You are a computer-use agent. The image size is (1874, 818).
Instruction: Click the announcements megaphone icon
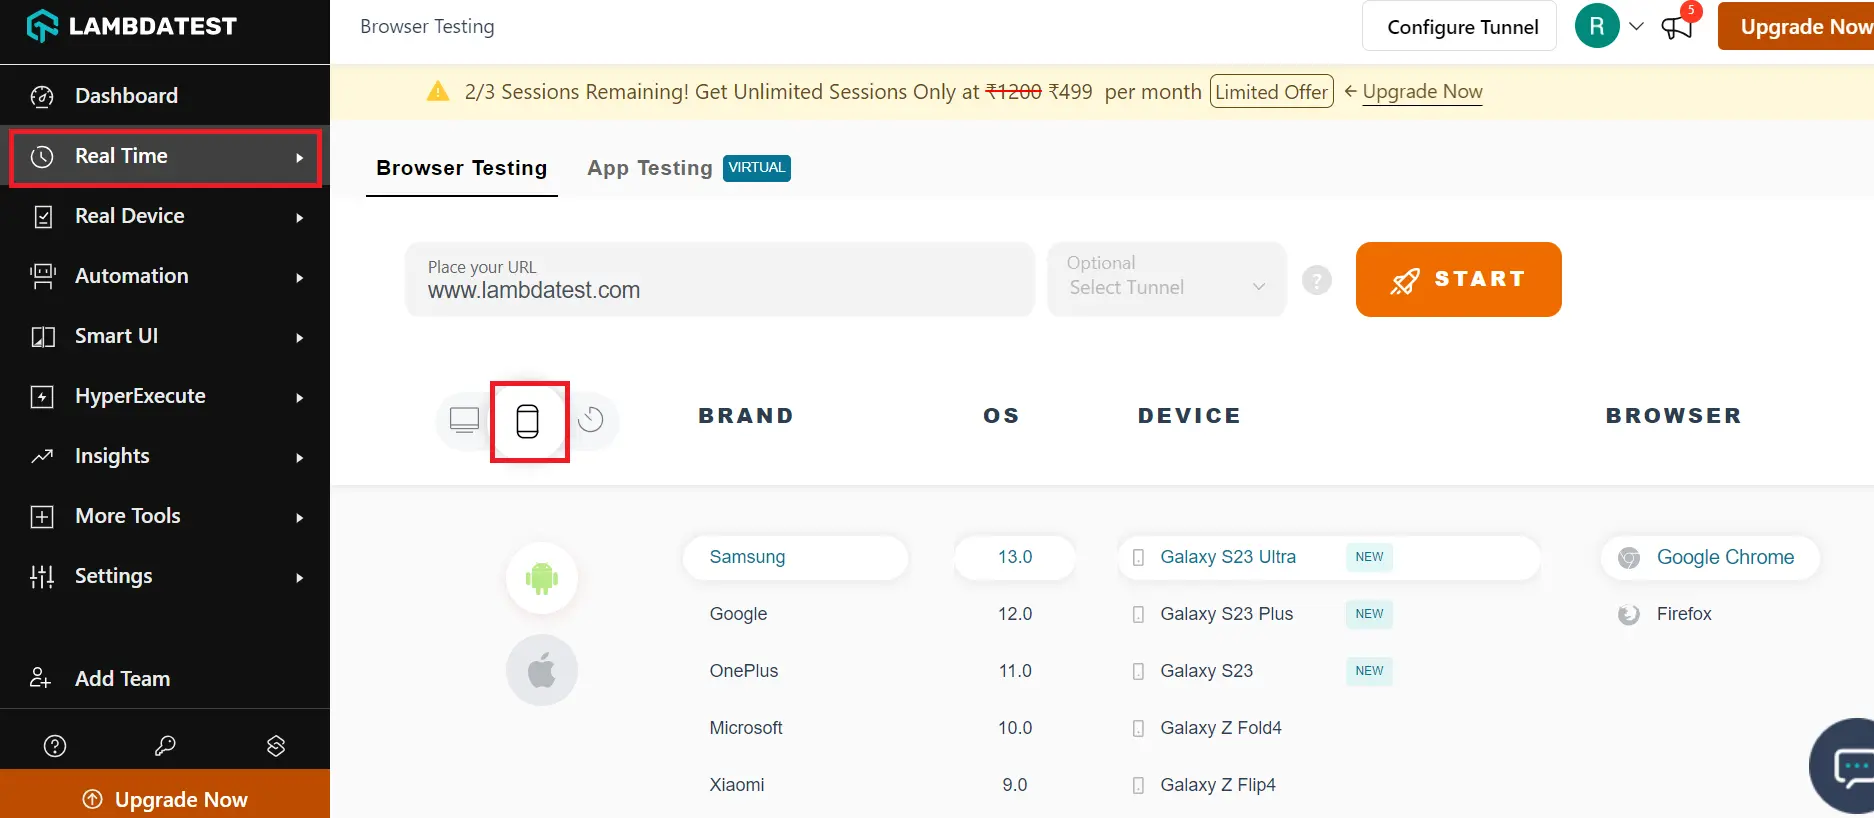click(x=1677, y=27)
